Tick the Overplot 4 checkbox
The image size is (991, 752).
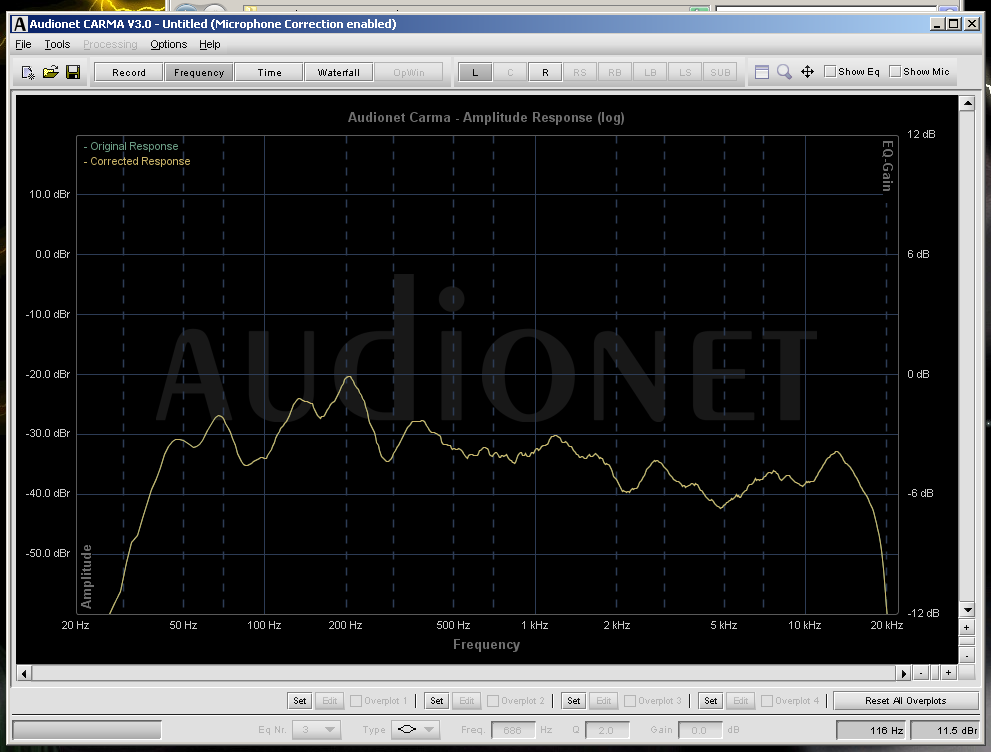point(767,701)
